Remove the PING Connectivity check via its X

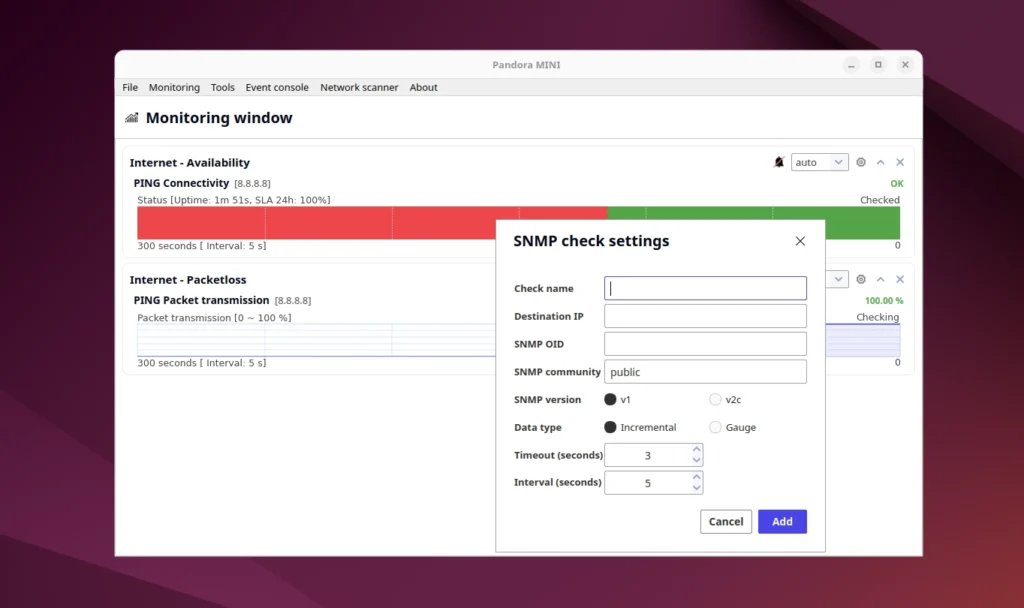tap(899, 161)
